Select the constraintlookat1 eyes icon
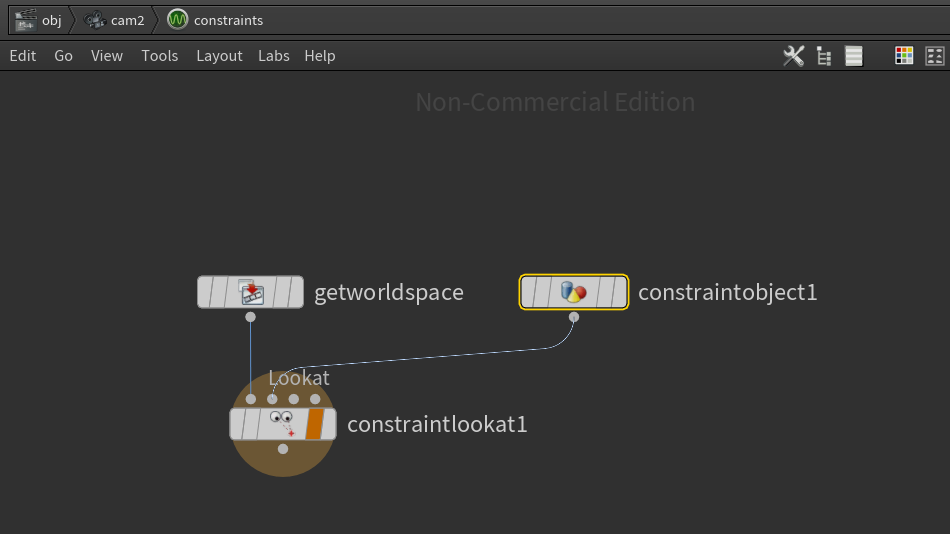950x534 pixels. tap(282, 423)
